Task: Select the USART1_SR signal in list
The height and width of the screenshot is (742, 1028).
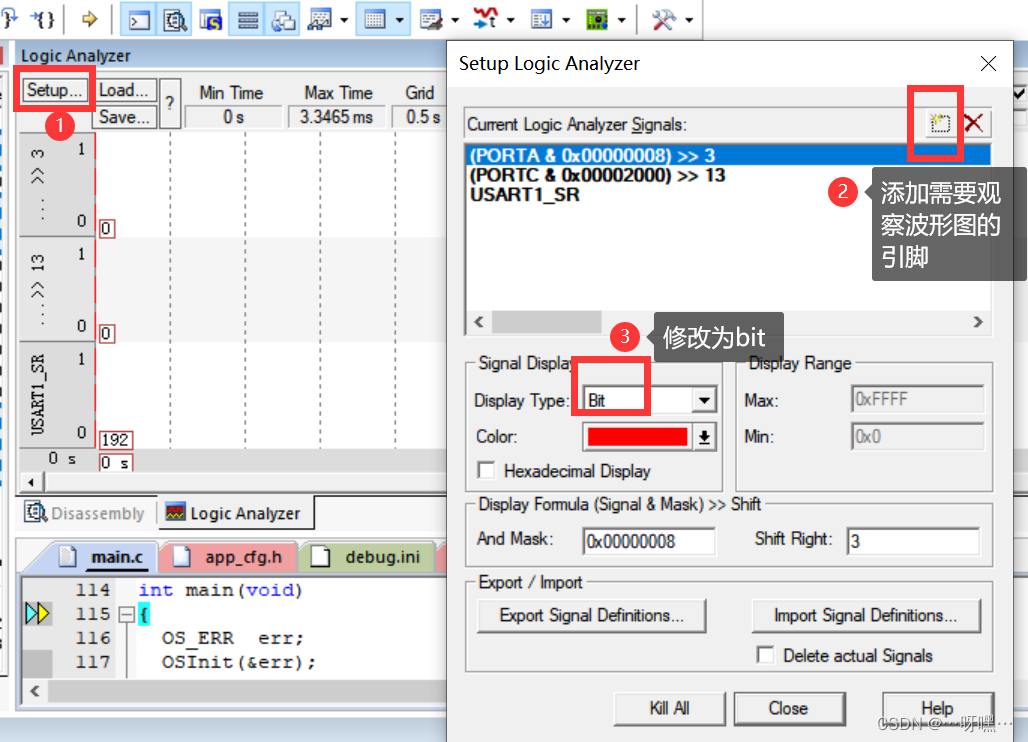Action: pos(728,195)
